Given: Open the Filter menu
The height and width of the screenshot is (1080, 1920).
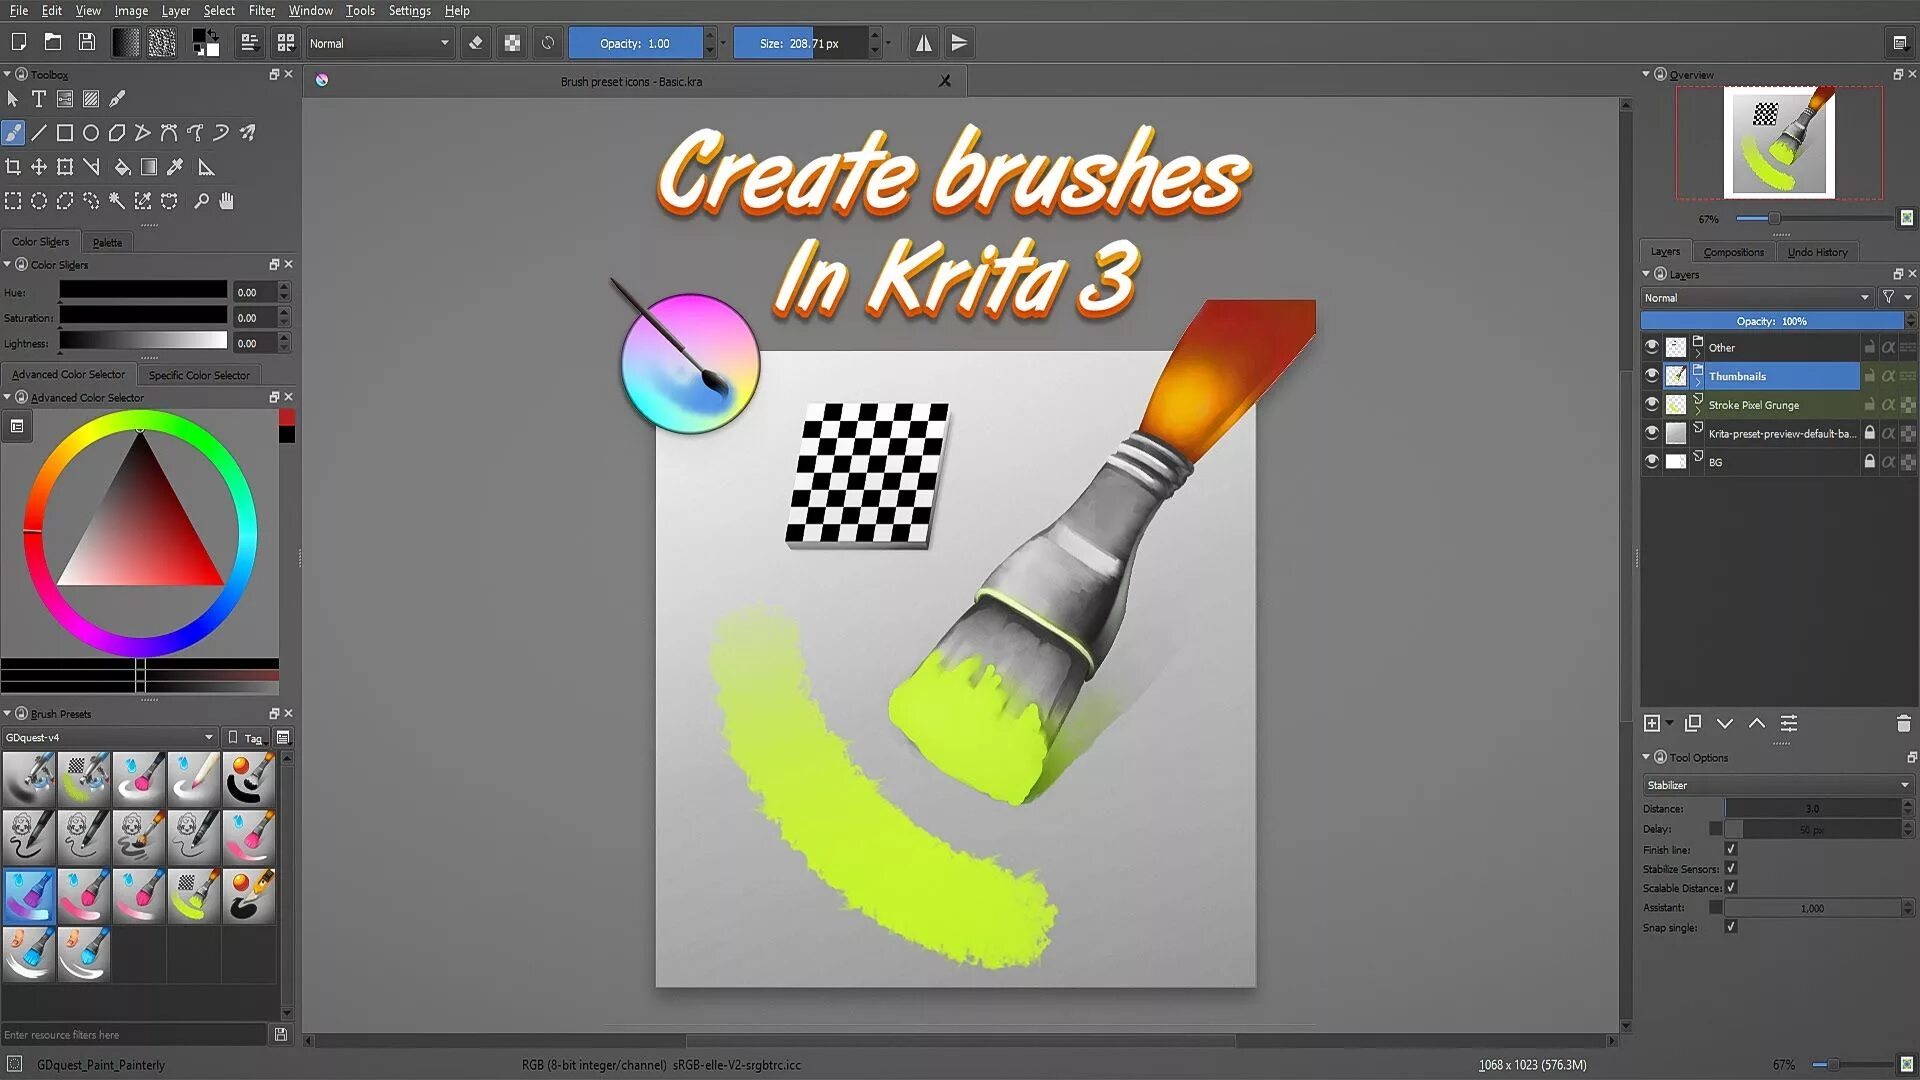Looking at the screenshot, I should [x=261, y=11].
